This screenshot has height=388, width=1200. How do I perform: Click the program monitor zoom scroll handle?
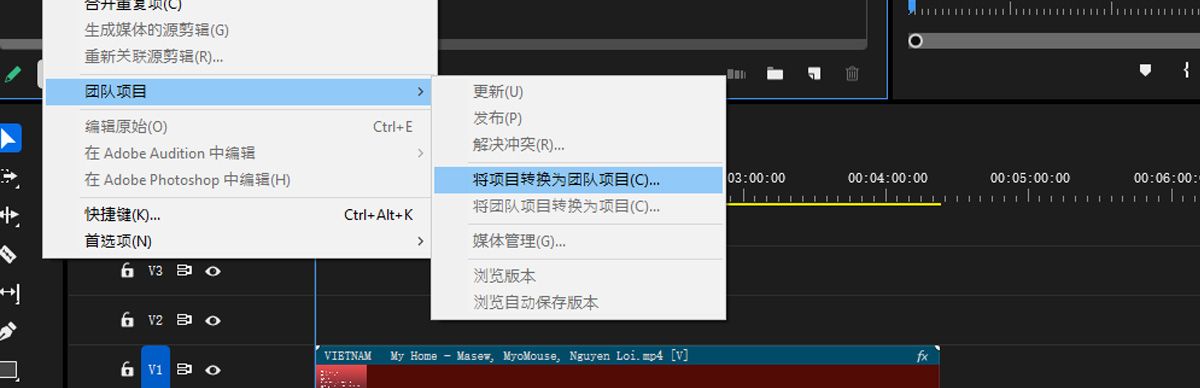tap(915, 41)
